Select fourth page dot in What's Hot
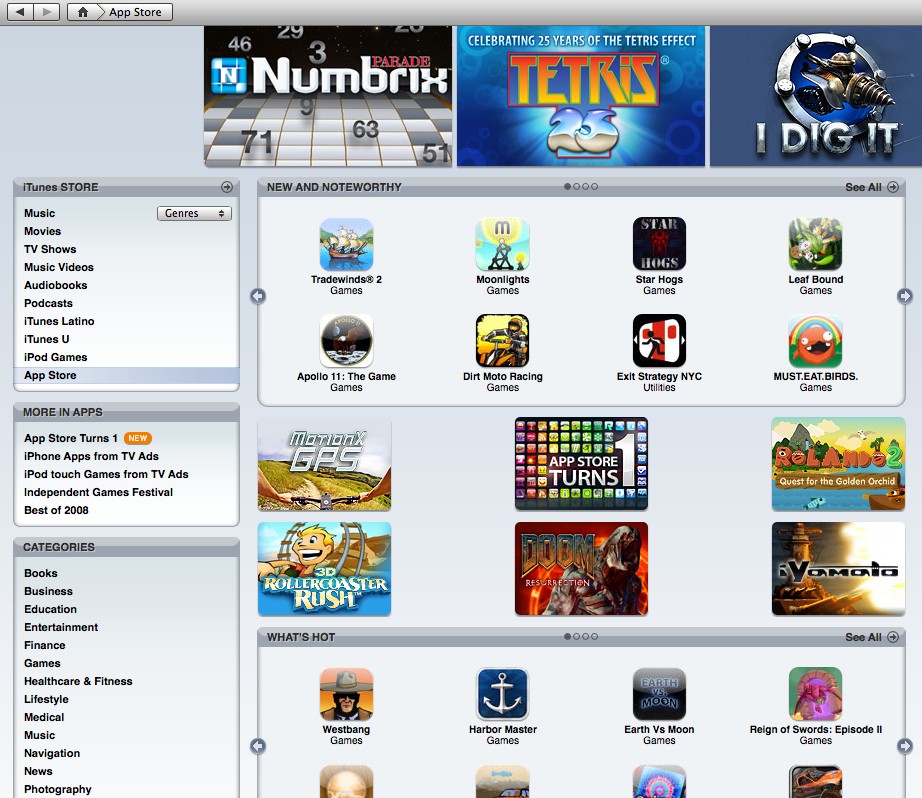 (594, 636)
